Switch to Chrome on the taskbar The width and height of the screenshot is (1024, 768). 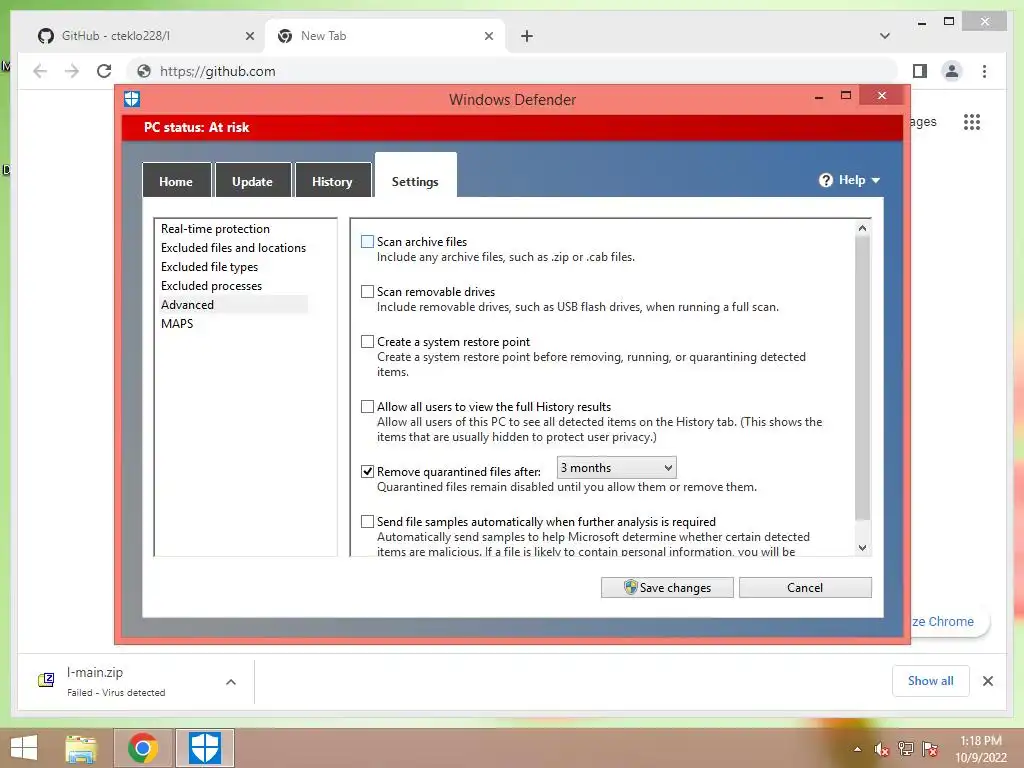tap(142, 748)
